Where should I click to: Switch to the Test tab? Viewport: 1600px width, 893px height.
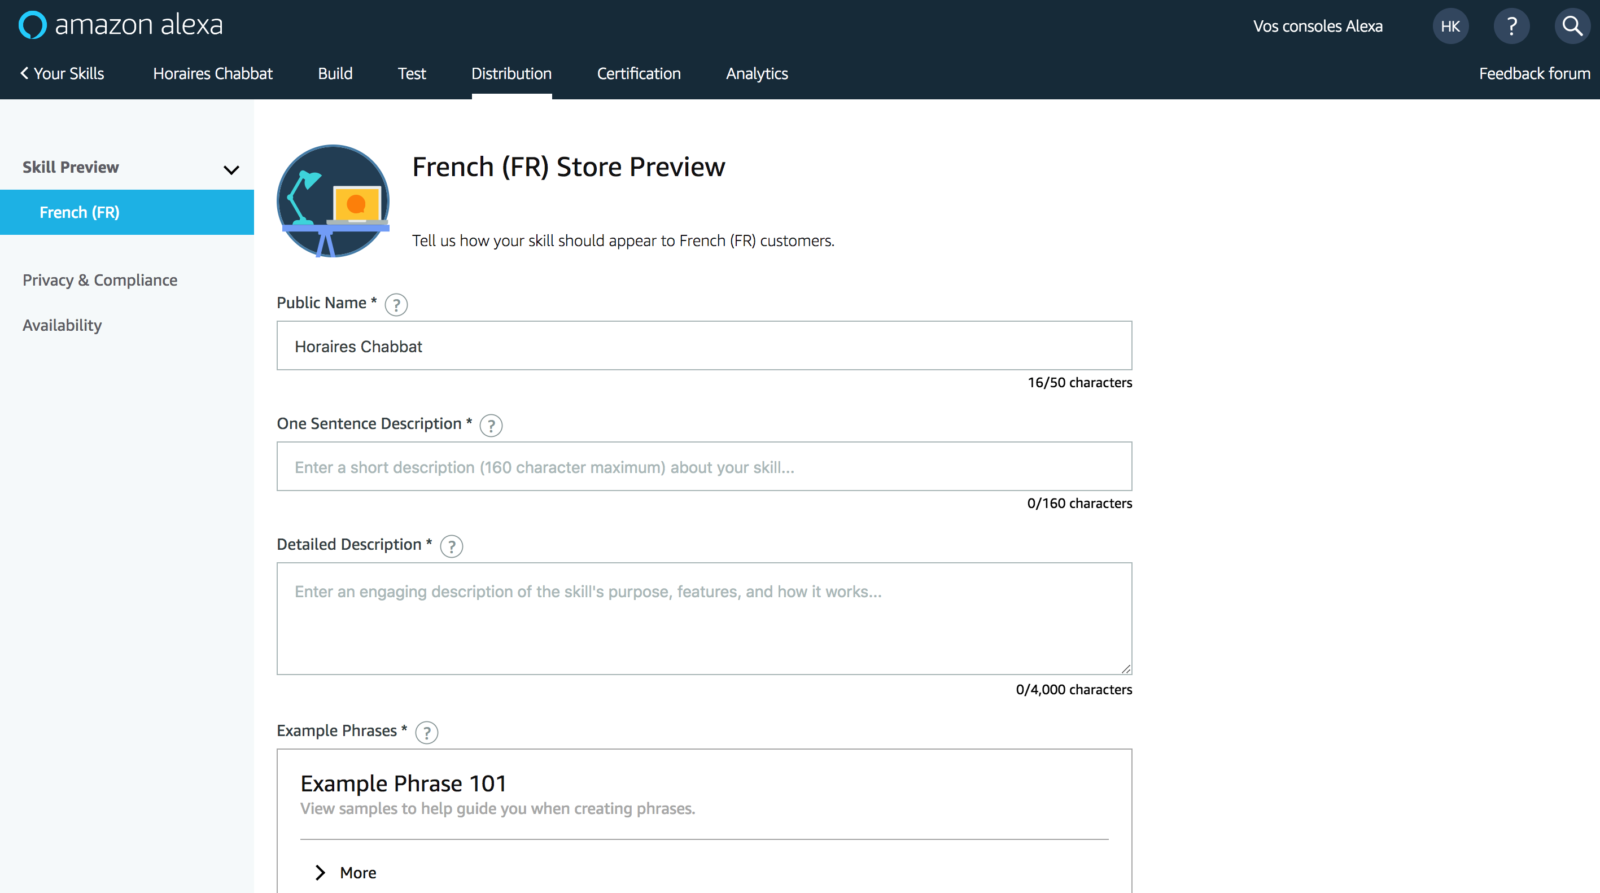[412, 74]
